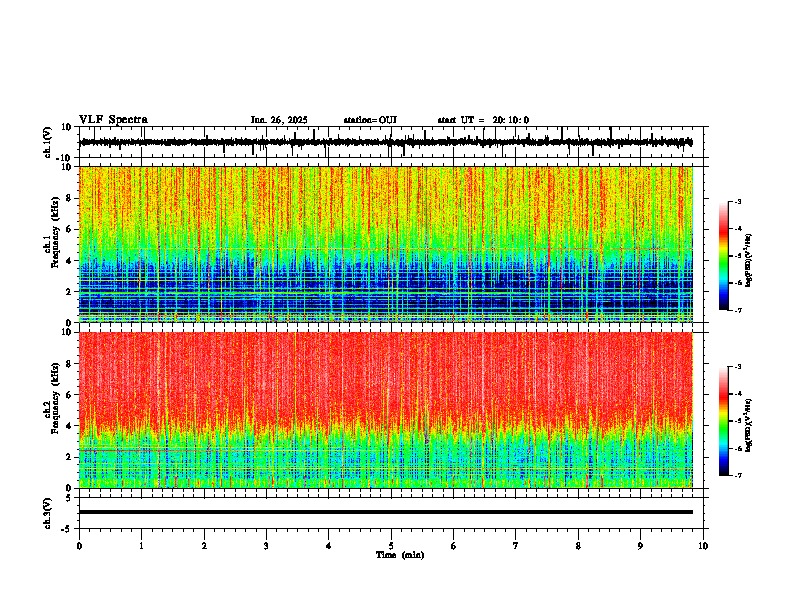Select the date text "Jan. 26, 2025"
The width and height of the screenshot is (792, 612).
[279, 120]
